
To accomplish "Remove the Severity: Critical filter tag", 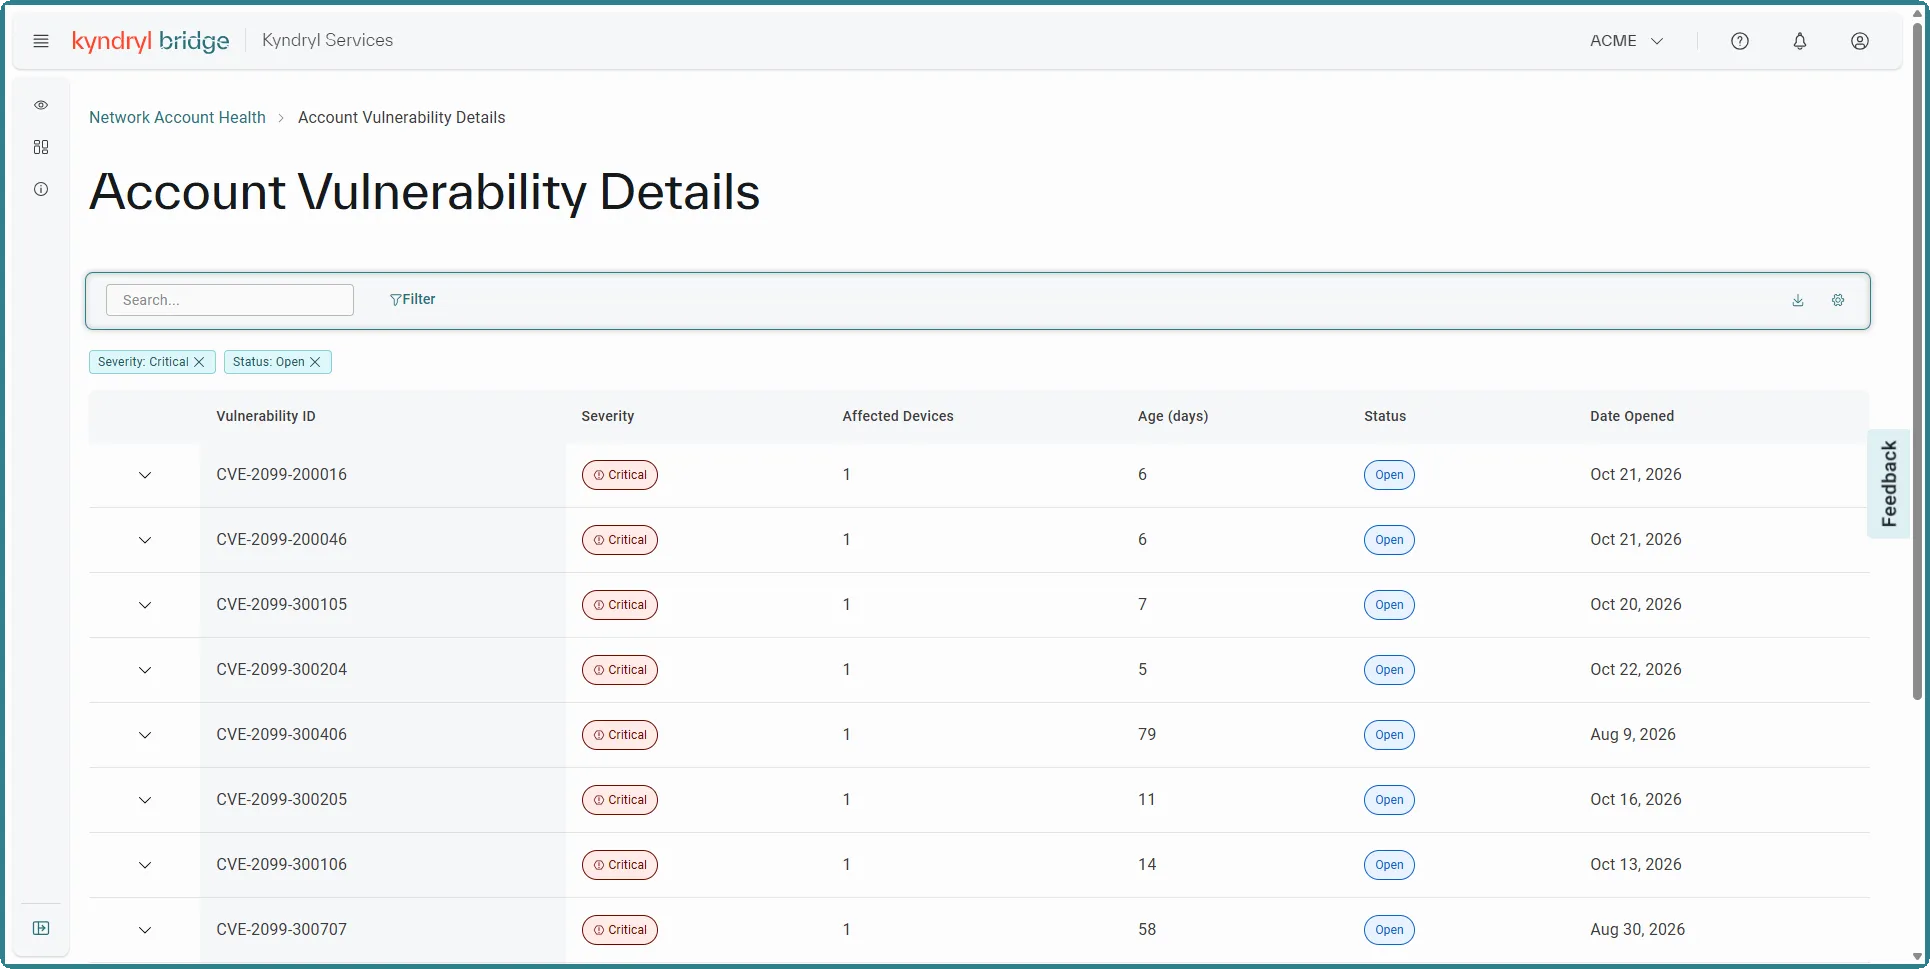I will [x=199, y=362].
